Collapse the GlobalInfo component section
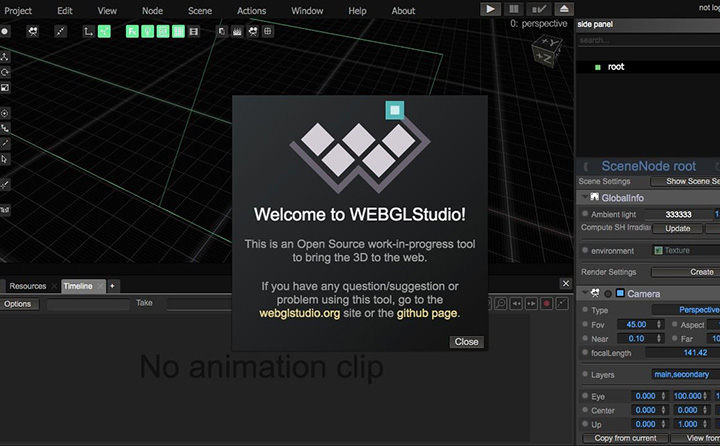 [585, 198]
